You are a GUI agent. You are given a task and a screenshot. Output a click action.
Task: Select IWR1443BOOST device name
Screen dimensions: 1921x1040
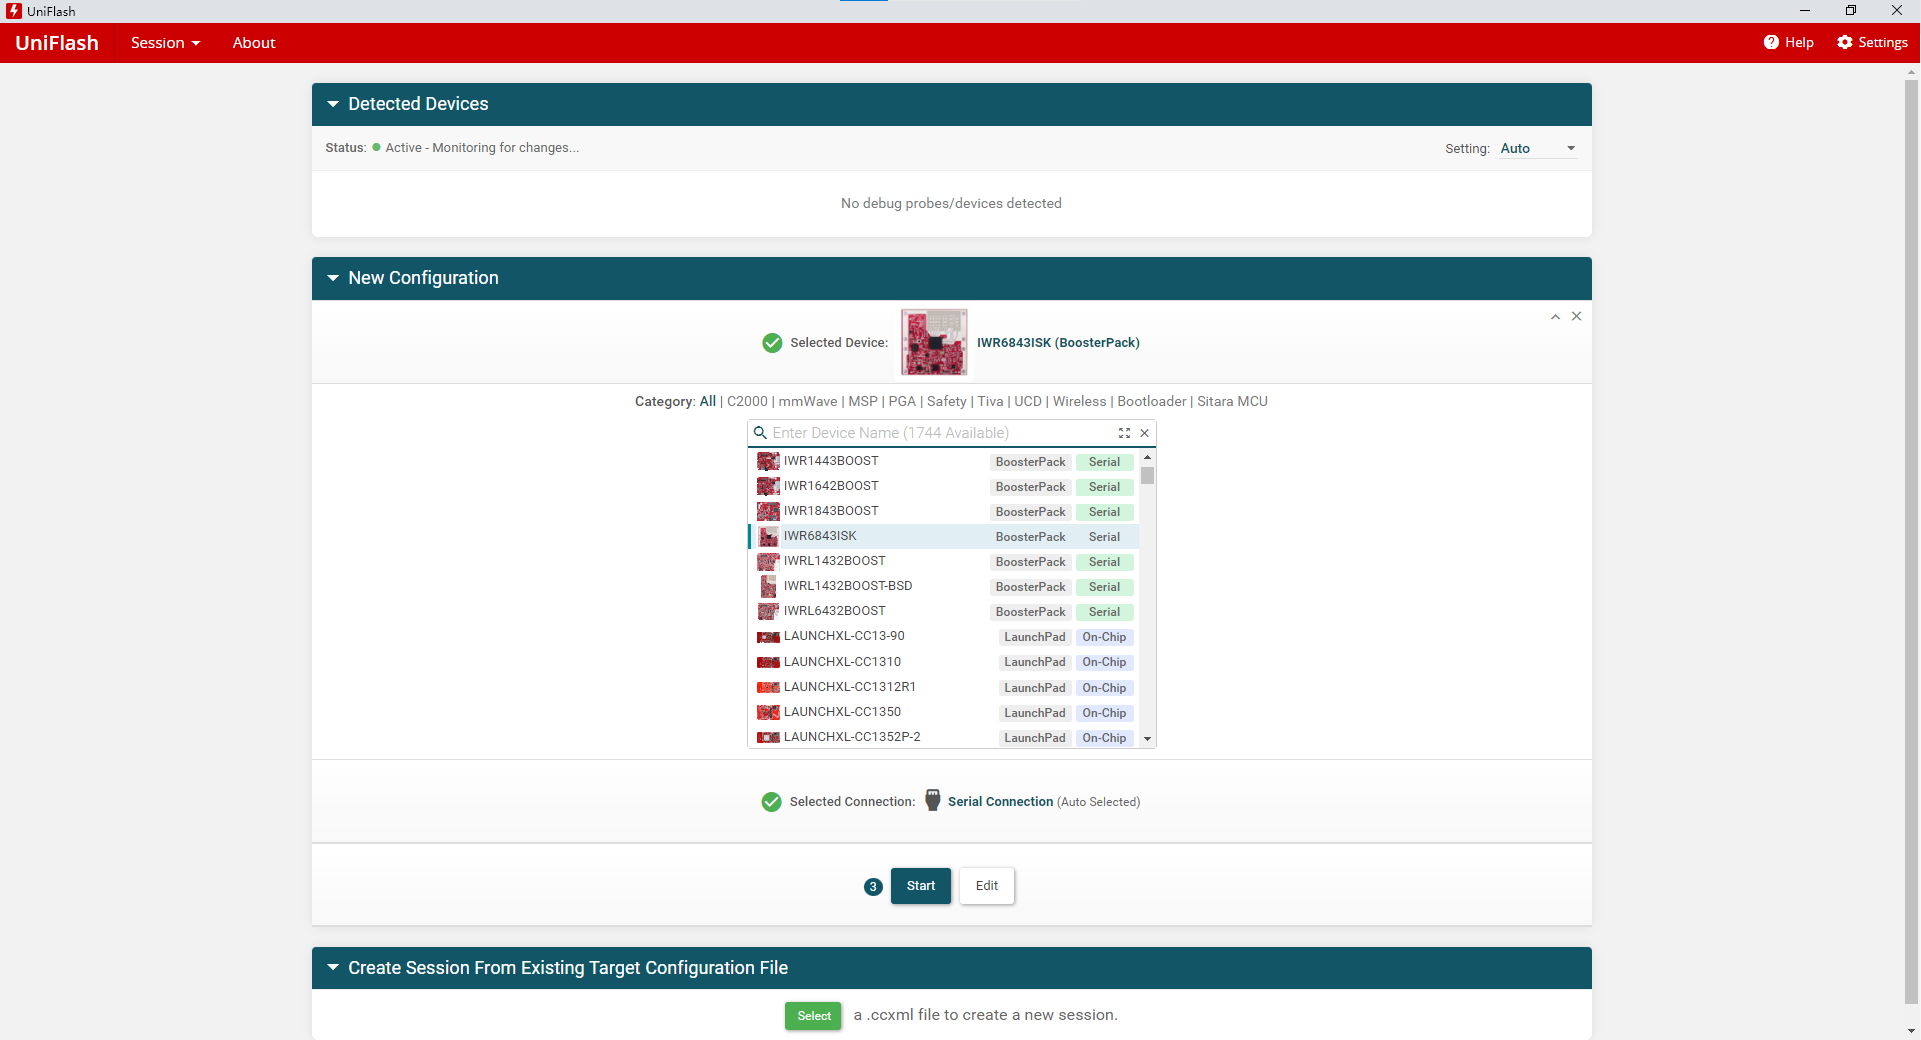pos(831,461)
